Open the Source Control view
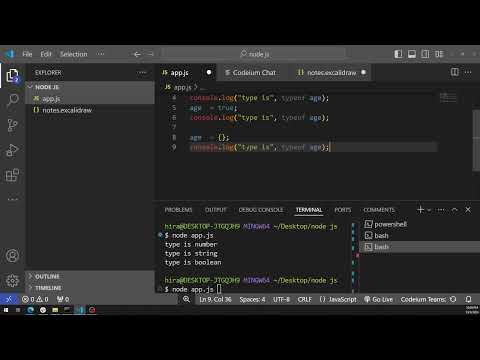 pos(13,125)
